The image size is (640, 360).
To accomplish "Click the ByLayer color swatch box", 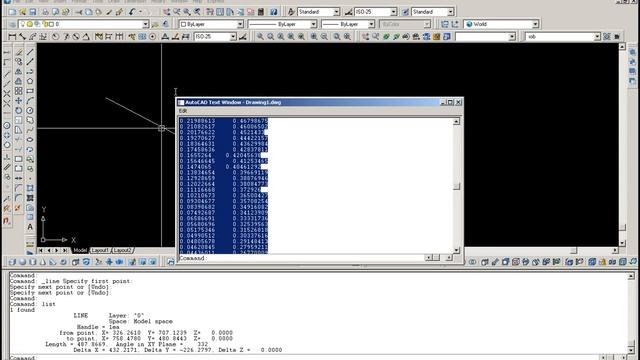I will (183, 24).
